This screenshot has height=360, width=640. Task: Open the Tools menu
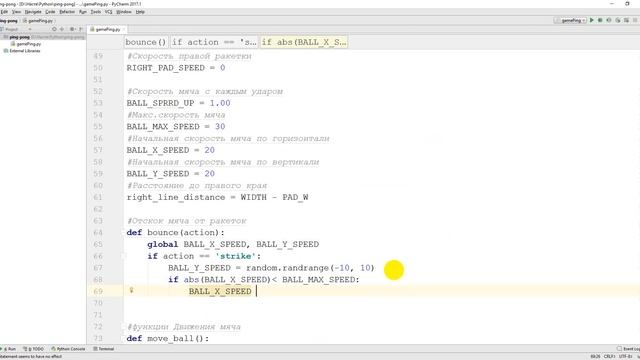(x=96, y=12)
